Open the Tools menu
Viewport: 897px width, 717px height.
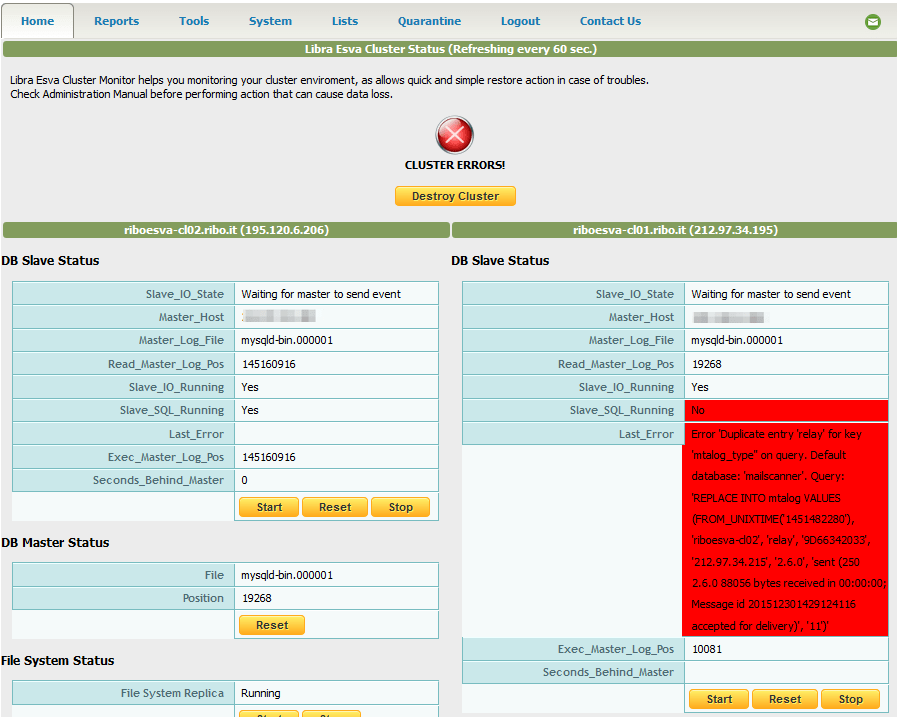194,21
